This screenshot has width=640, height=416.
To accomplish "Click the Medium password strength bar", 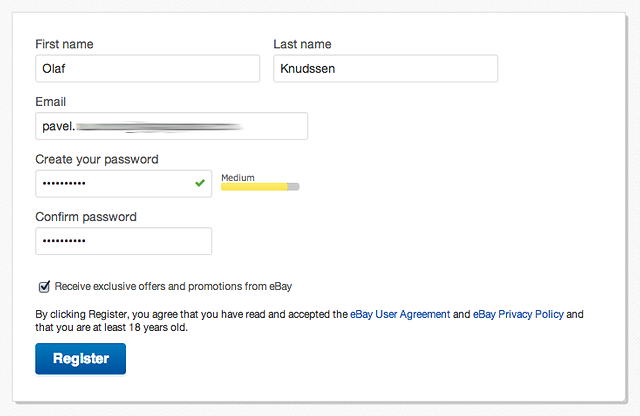I will 260,187.
